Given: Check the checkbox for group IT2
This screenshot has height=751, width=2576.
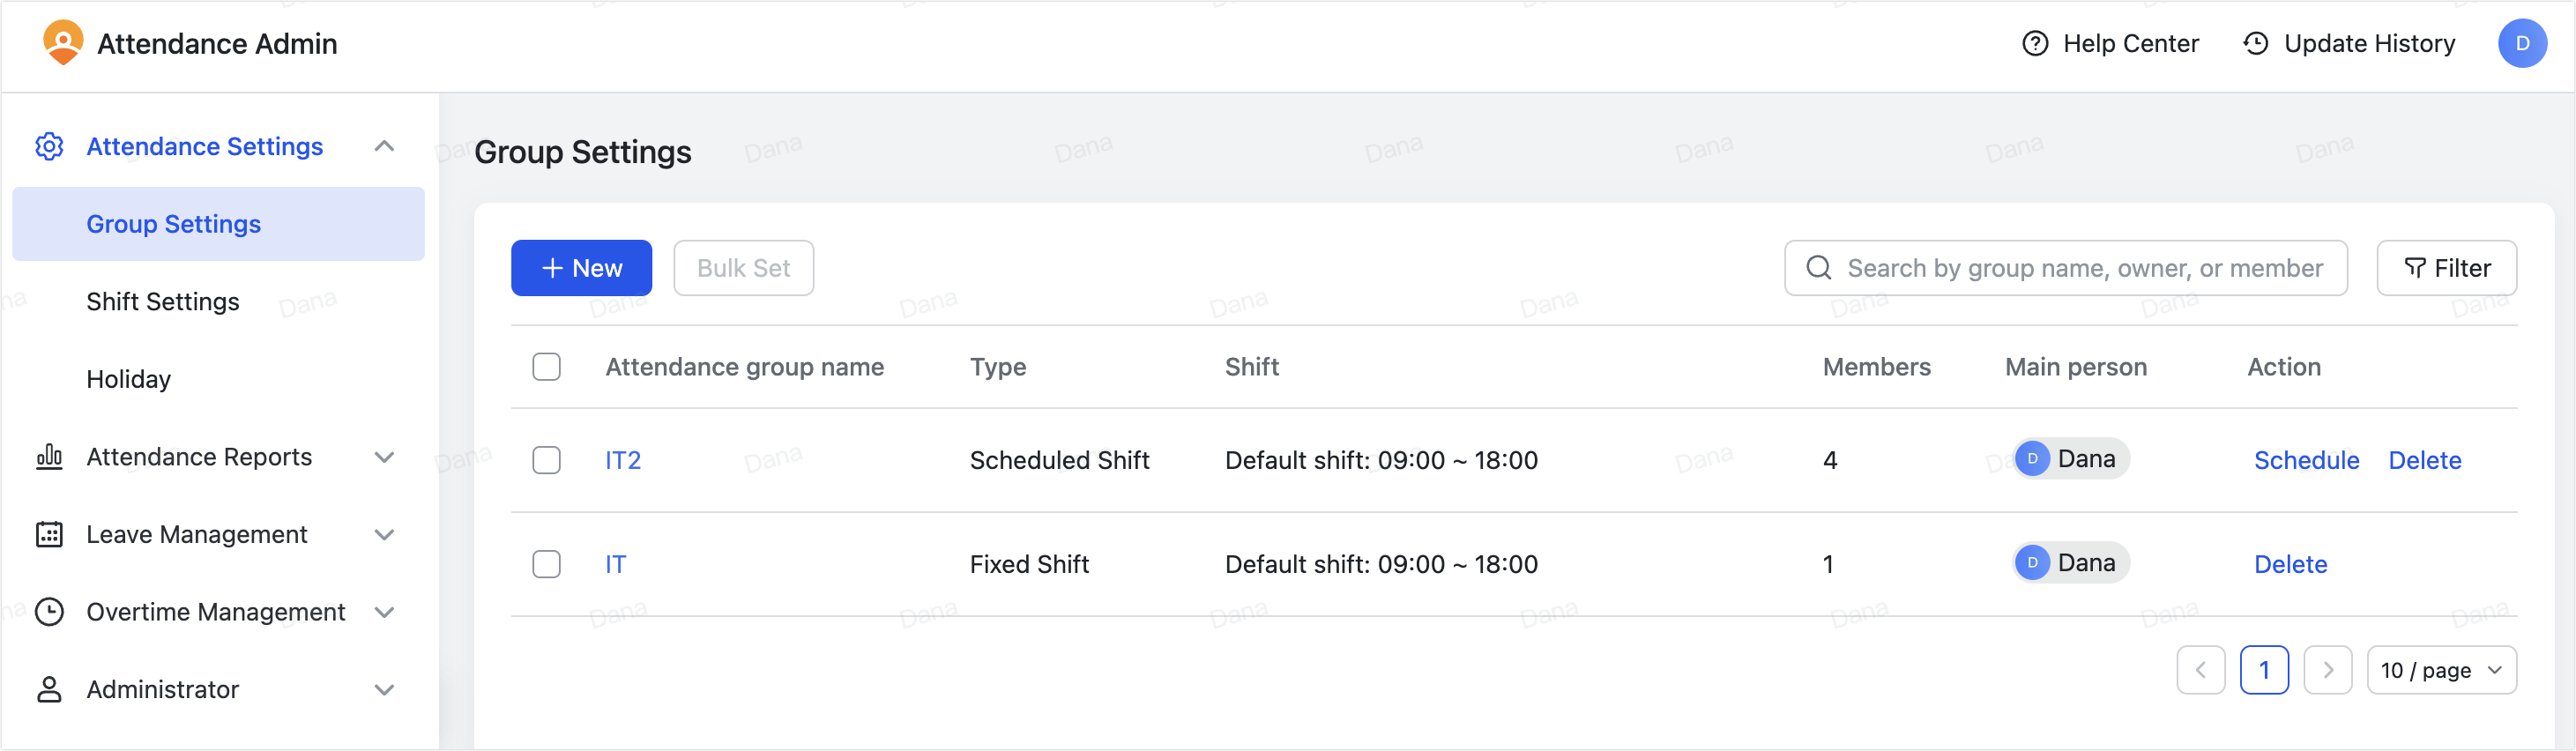Looking at the screenshot, I should [x=547, y=460].
